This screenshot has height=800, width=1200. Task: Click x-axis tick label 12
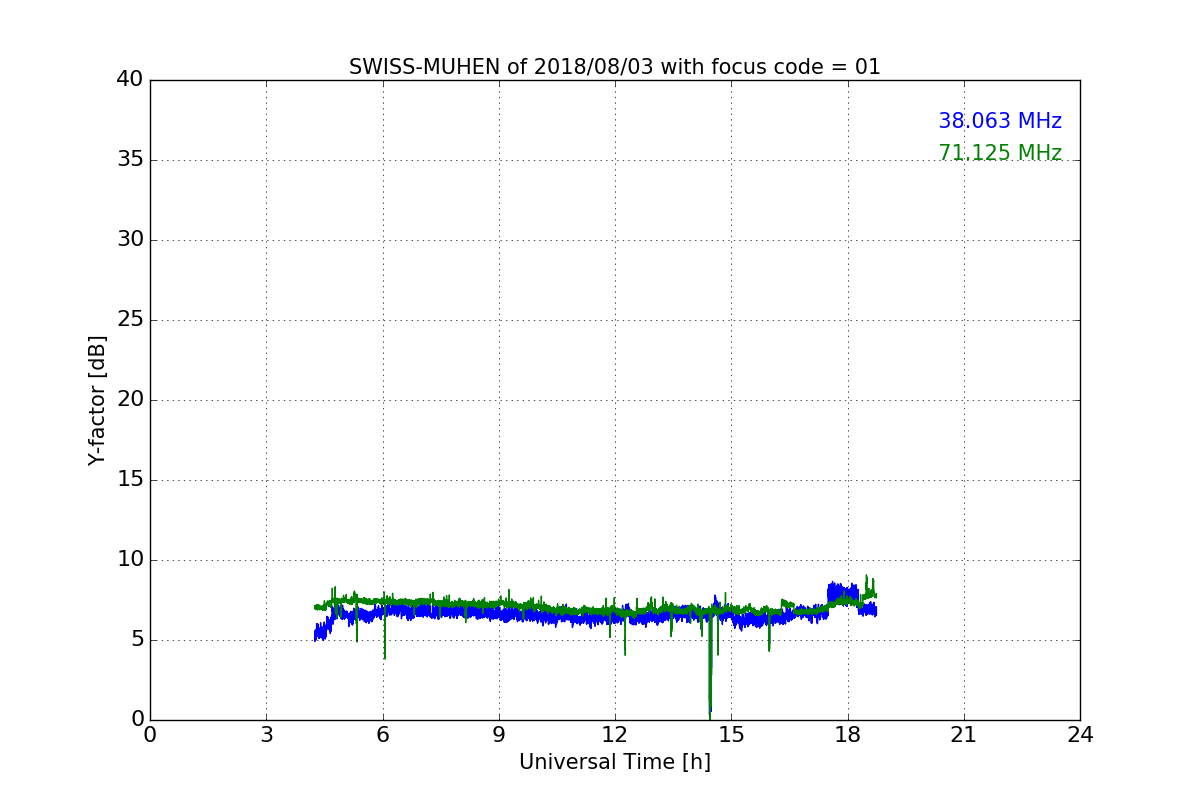coord(615,734)
